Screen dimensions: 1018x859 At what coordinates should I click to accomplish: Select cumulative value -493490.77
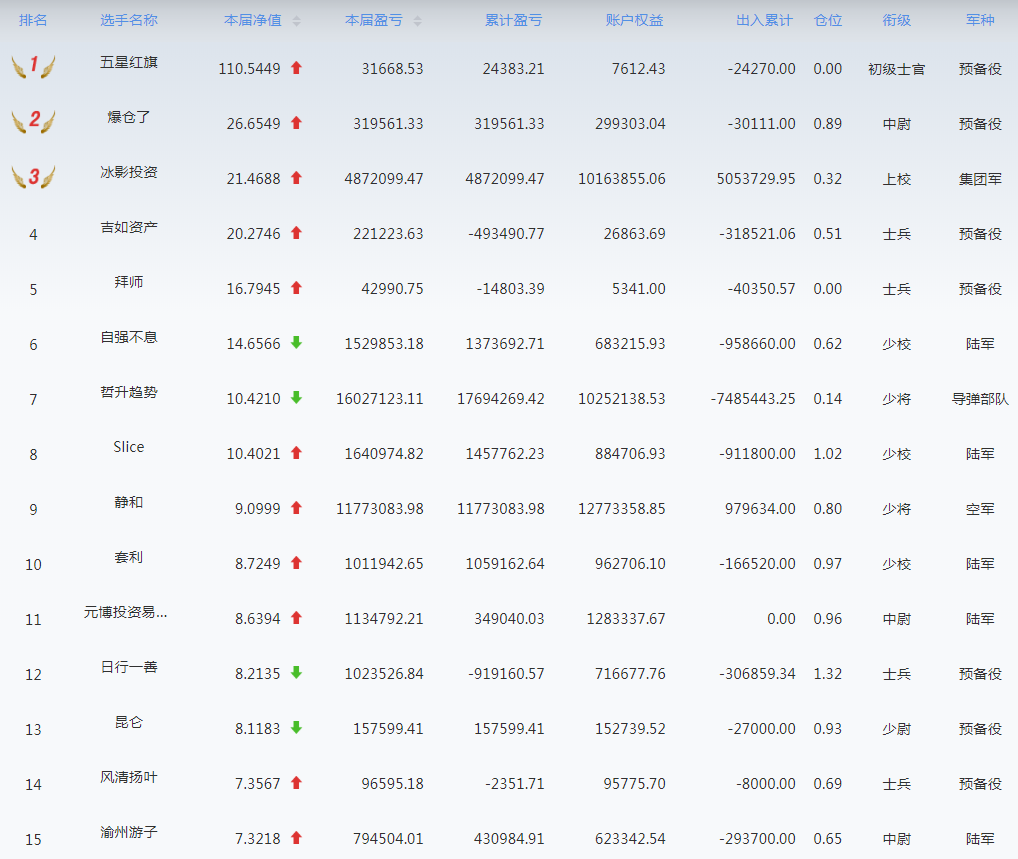click(506, 234)
